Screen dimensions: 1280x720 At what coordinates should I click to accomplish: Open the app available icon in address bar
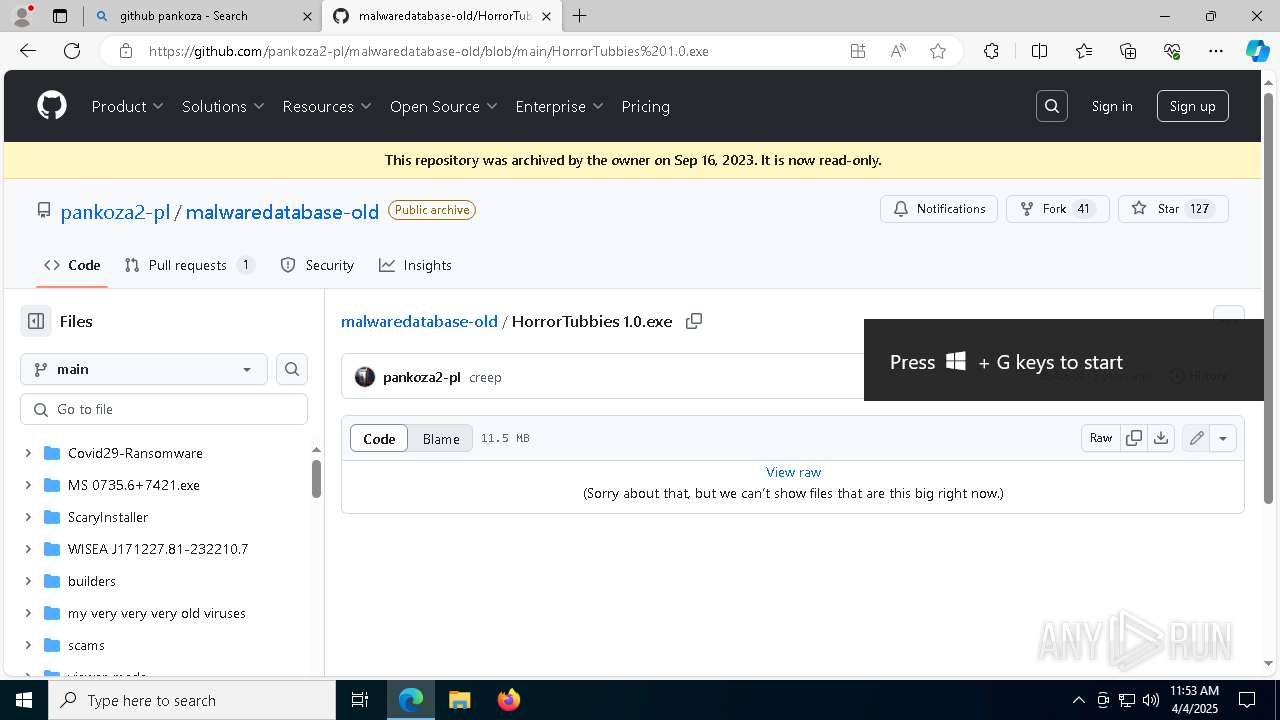coord(858,51)
